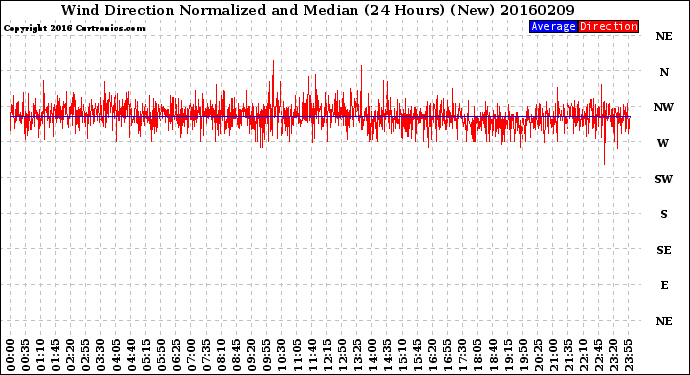The height and width of the screenshot is (375, 690).
Task: Click the 01:45 time label
Action: [55, 355]
